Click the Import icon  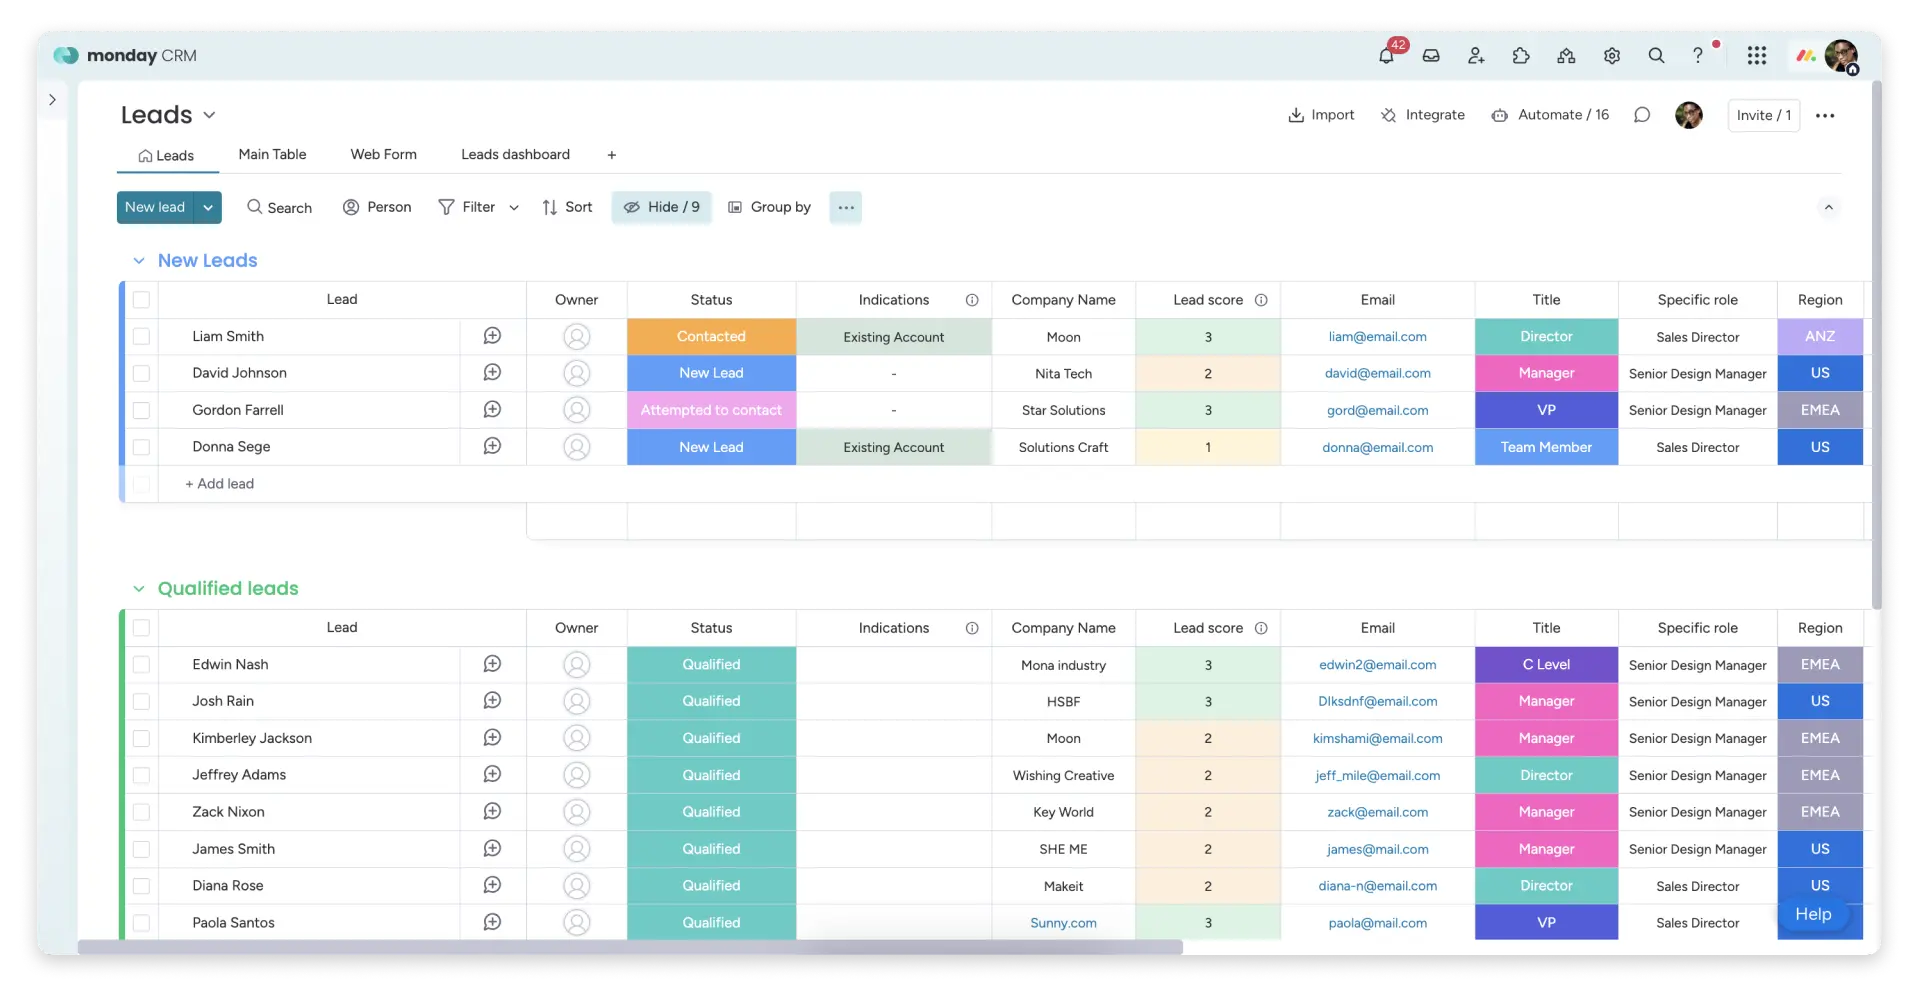(1296, 115)
